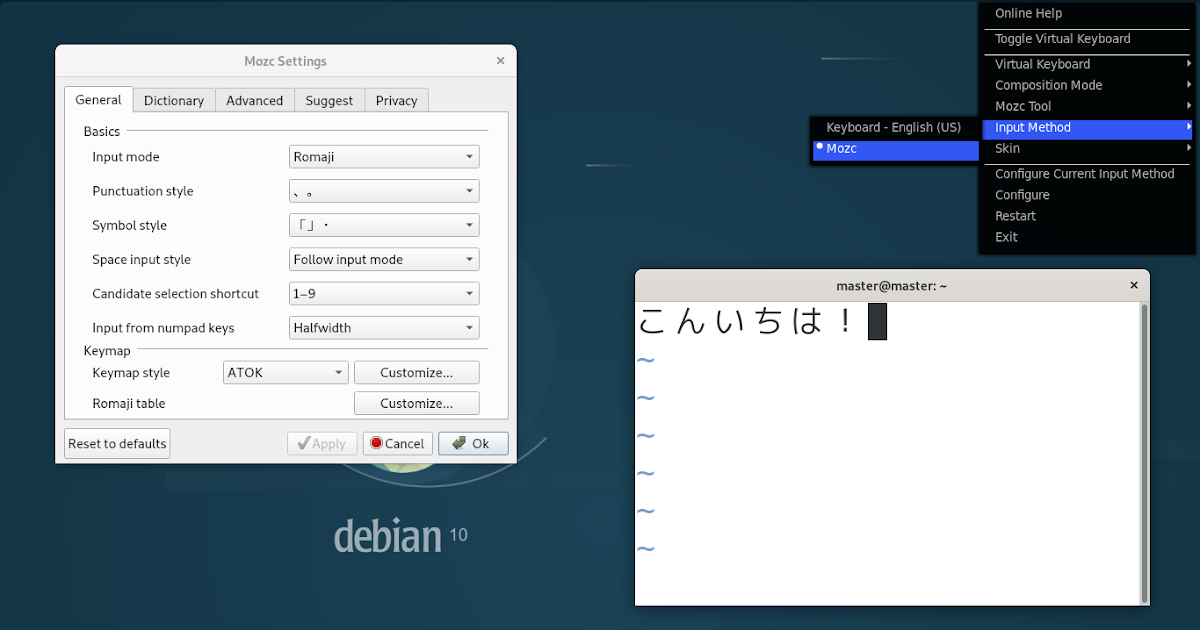Click the grayed Apply checkmark icon
This screenshot has height=630, width=1200.
[x=305, y=443]
